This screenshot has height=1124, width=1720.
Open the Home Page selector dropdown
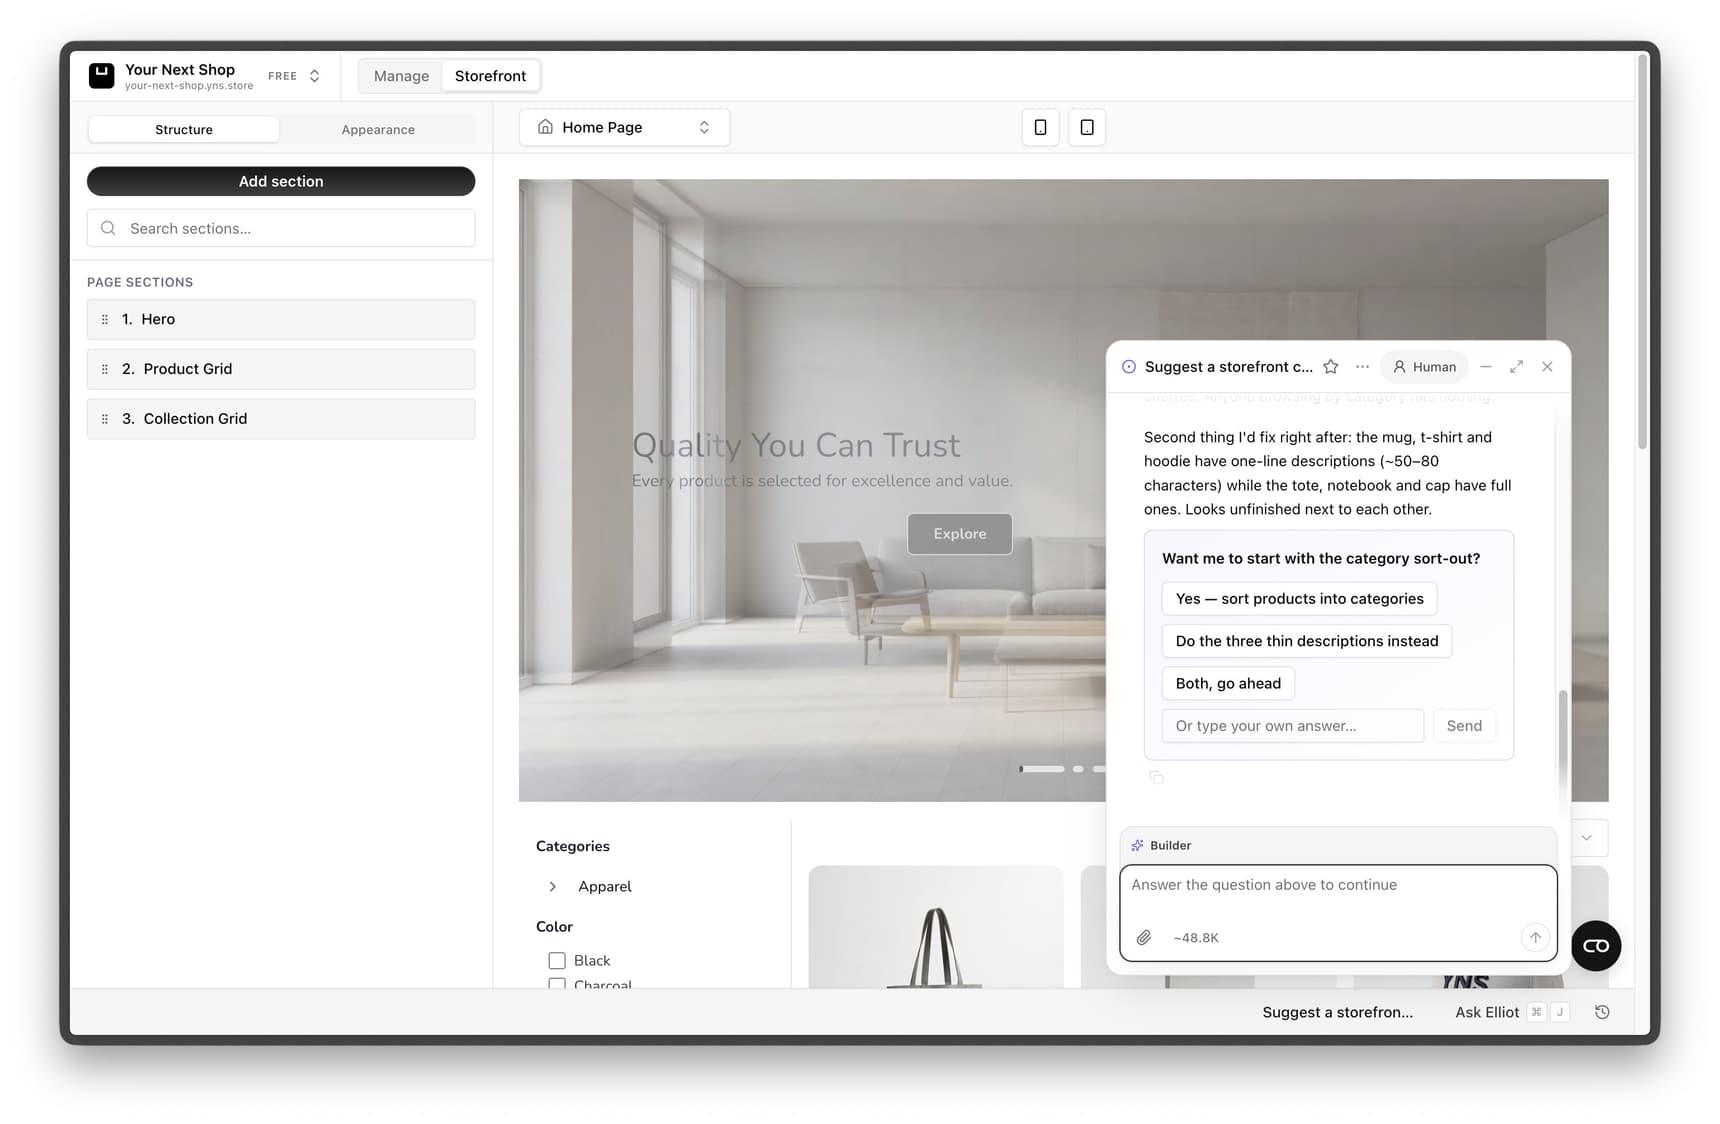624,127
